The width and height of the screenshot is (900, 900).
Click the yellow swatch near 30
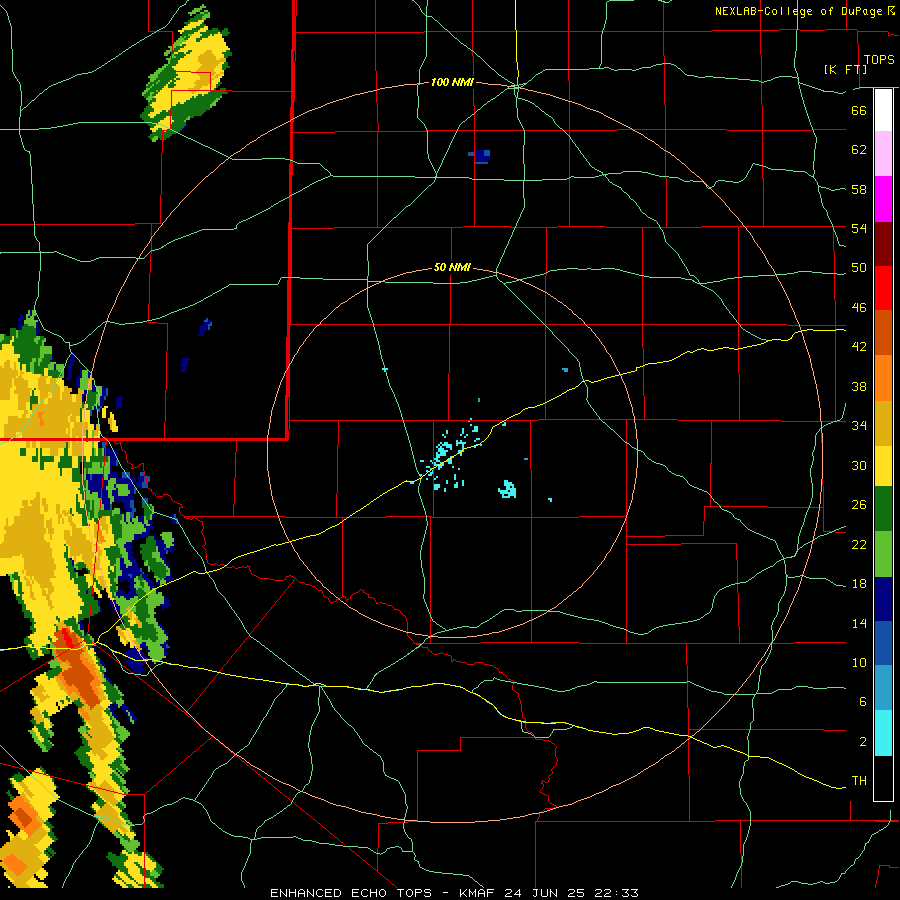pos(883,465)
